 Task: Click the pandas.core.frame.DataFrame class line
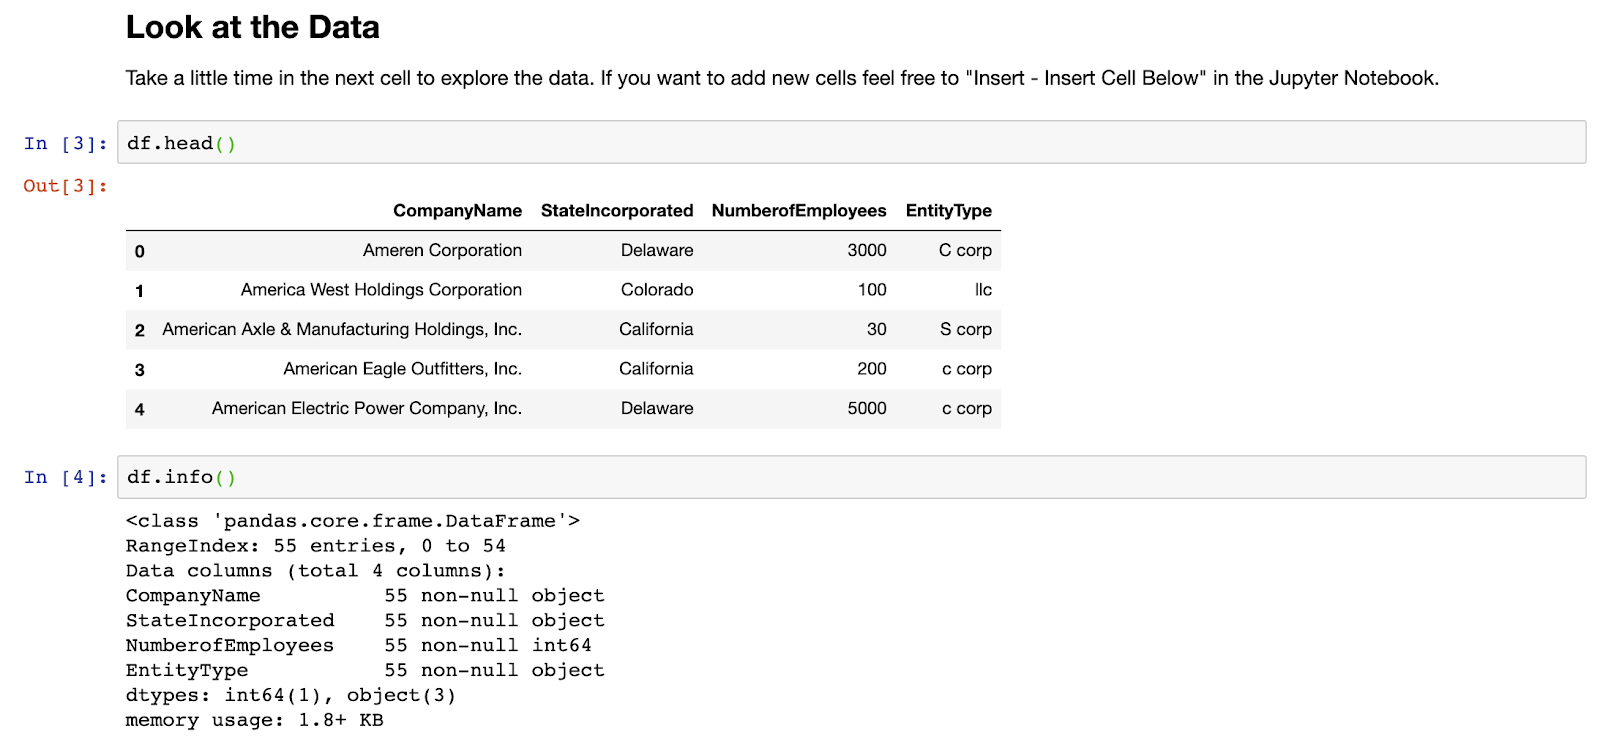coord(353,521)
